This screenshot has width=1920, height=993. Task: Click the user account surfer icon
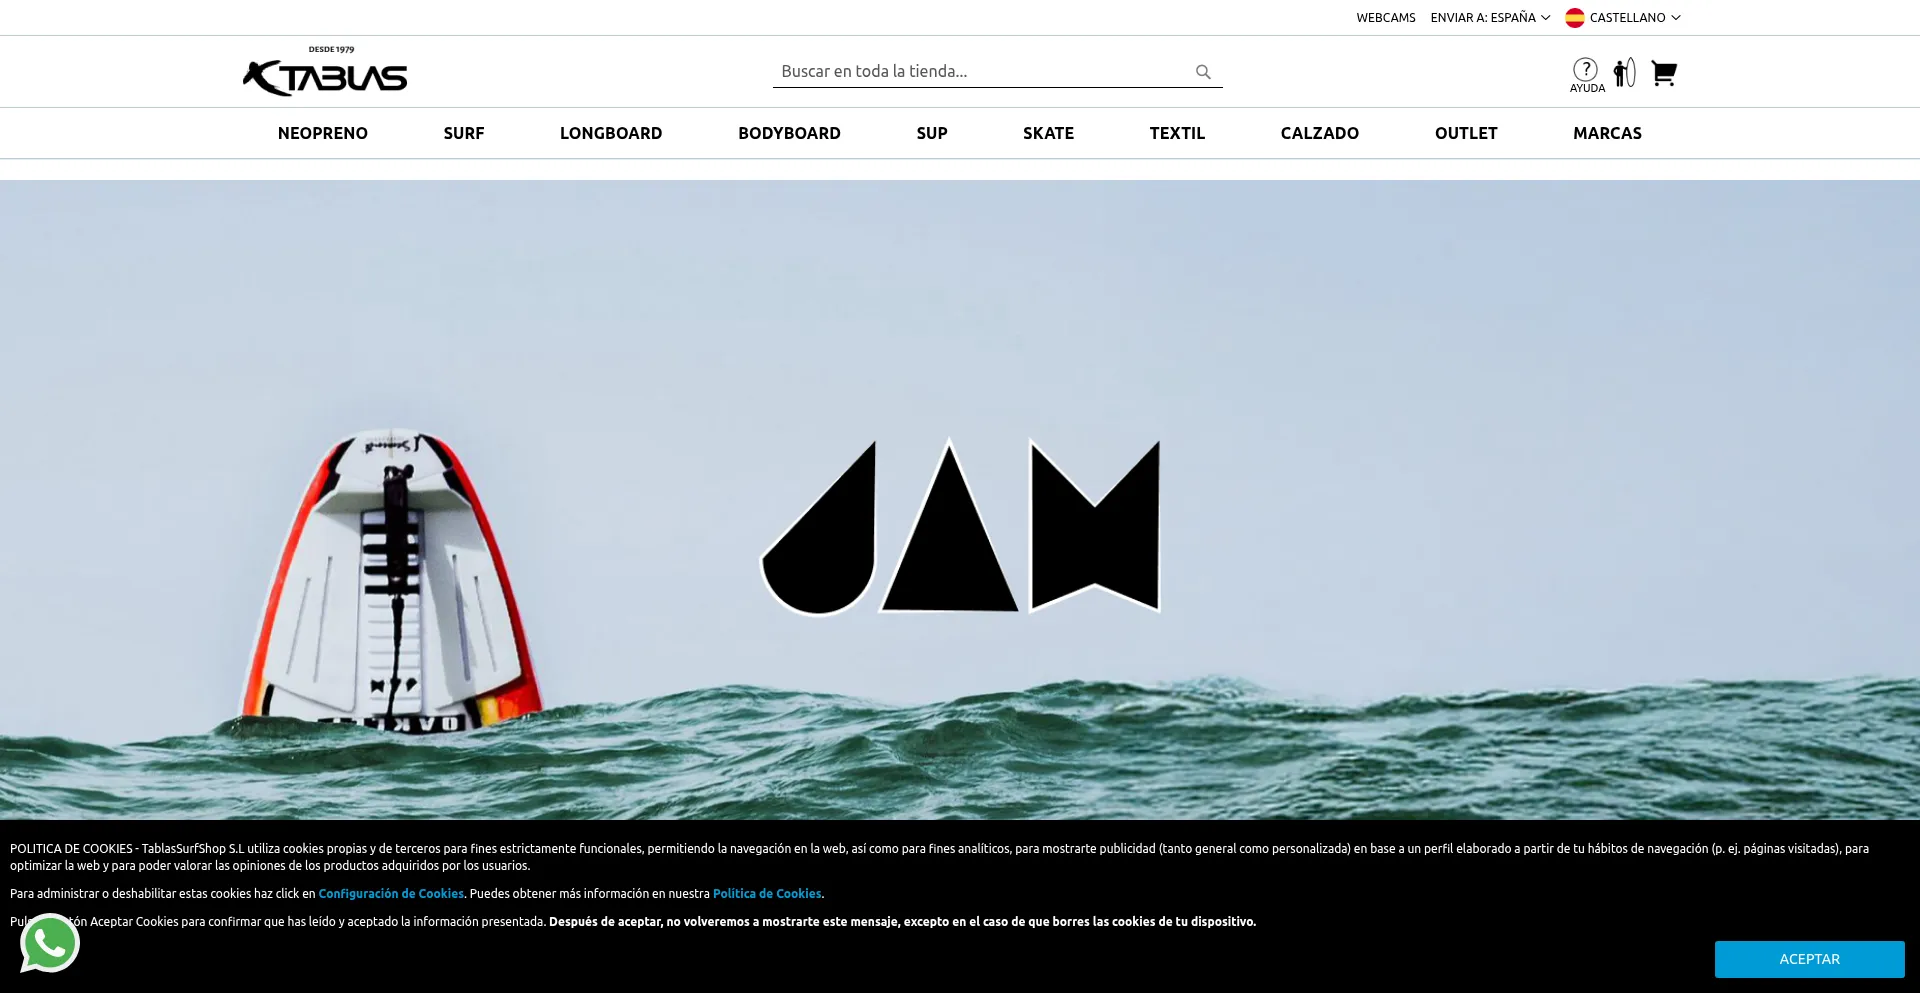pyautogui.click(x=1625, y=72)
